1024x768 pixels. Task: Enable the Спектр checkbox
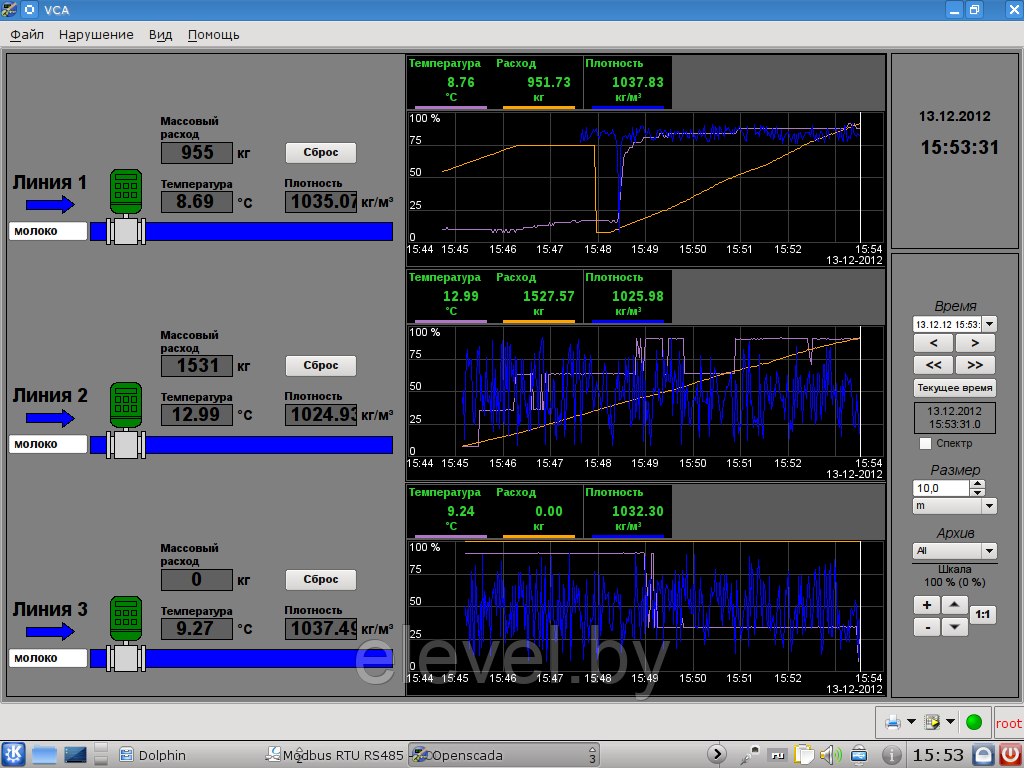point(925,443)
